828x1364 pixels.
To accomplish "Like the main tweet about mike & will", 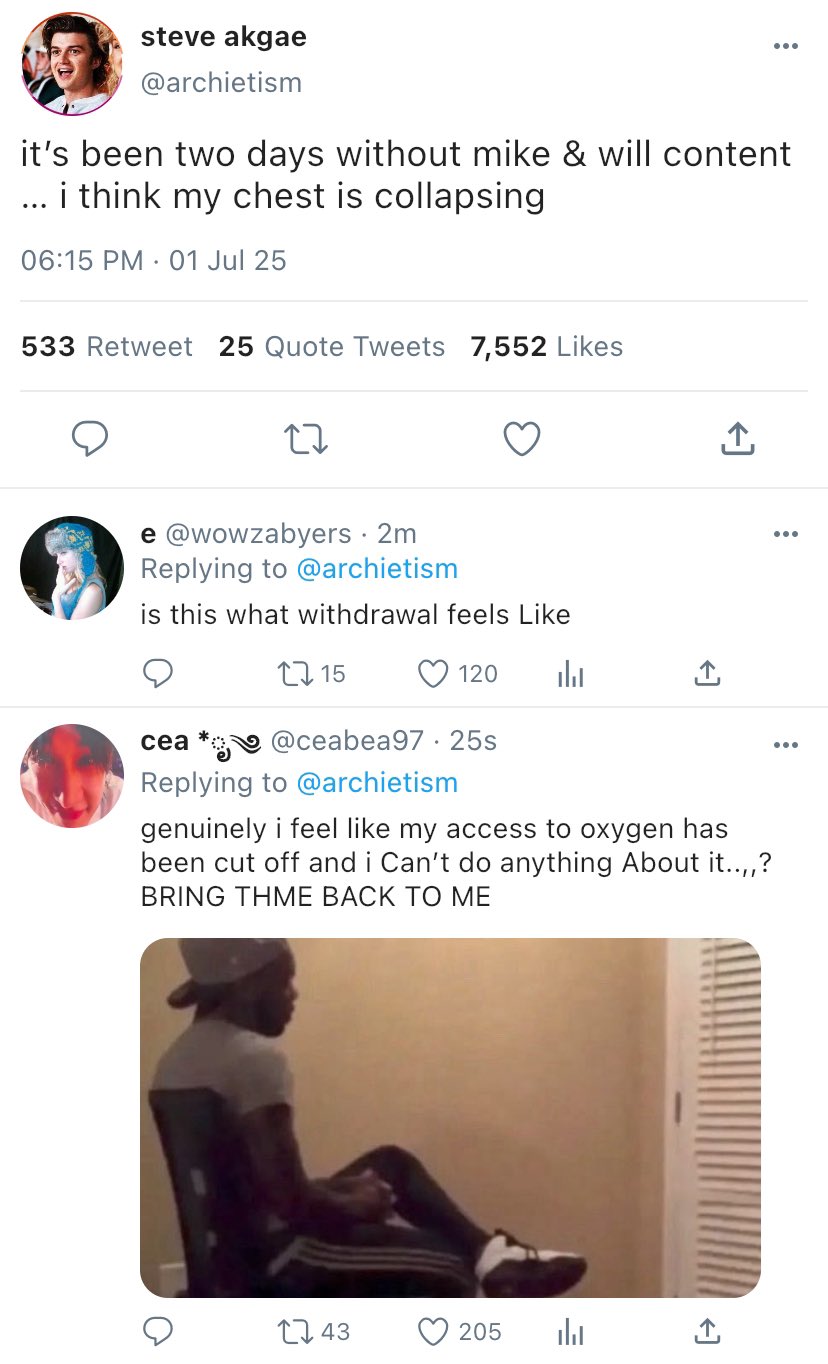I will pos(521,439).
